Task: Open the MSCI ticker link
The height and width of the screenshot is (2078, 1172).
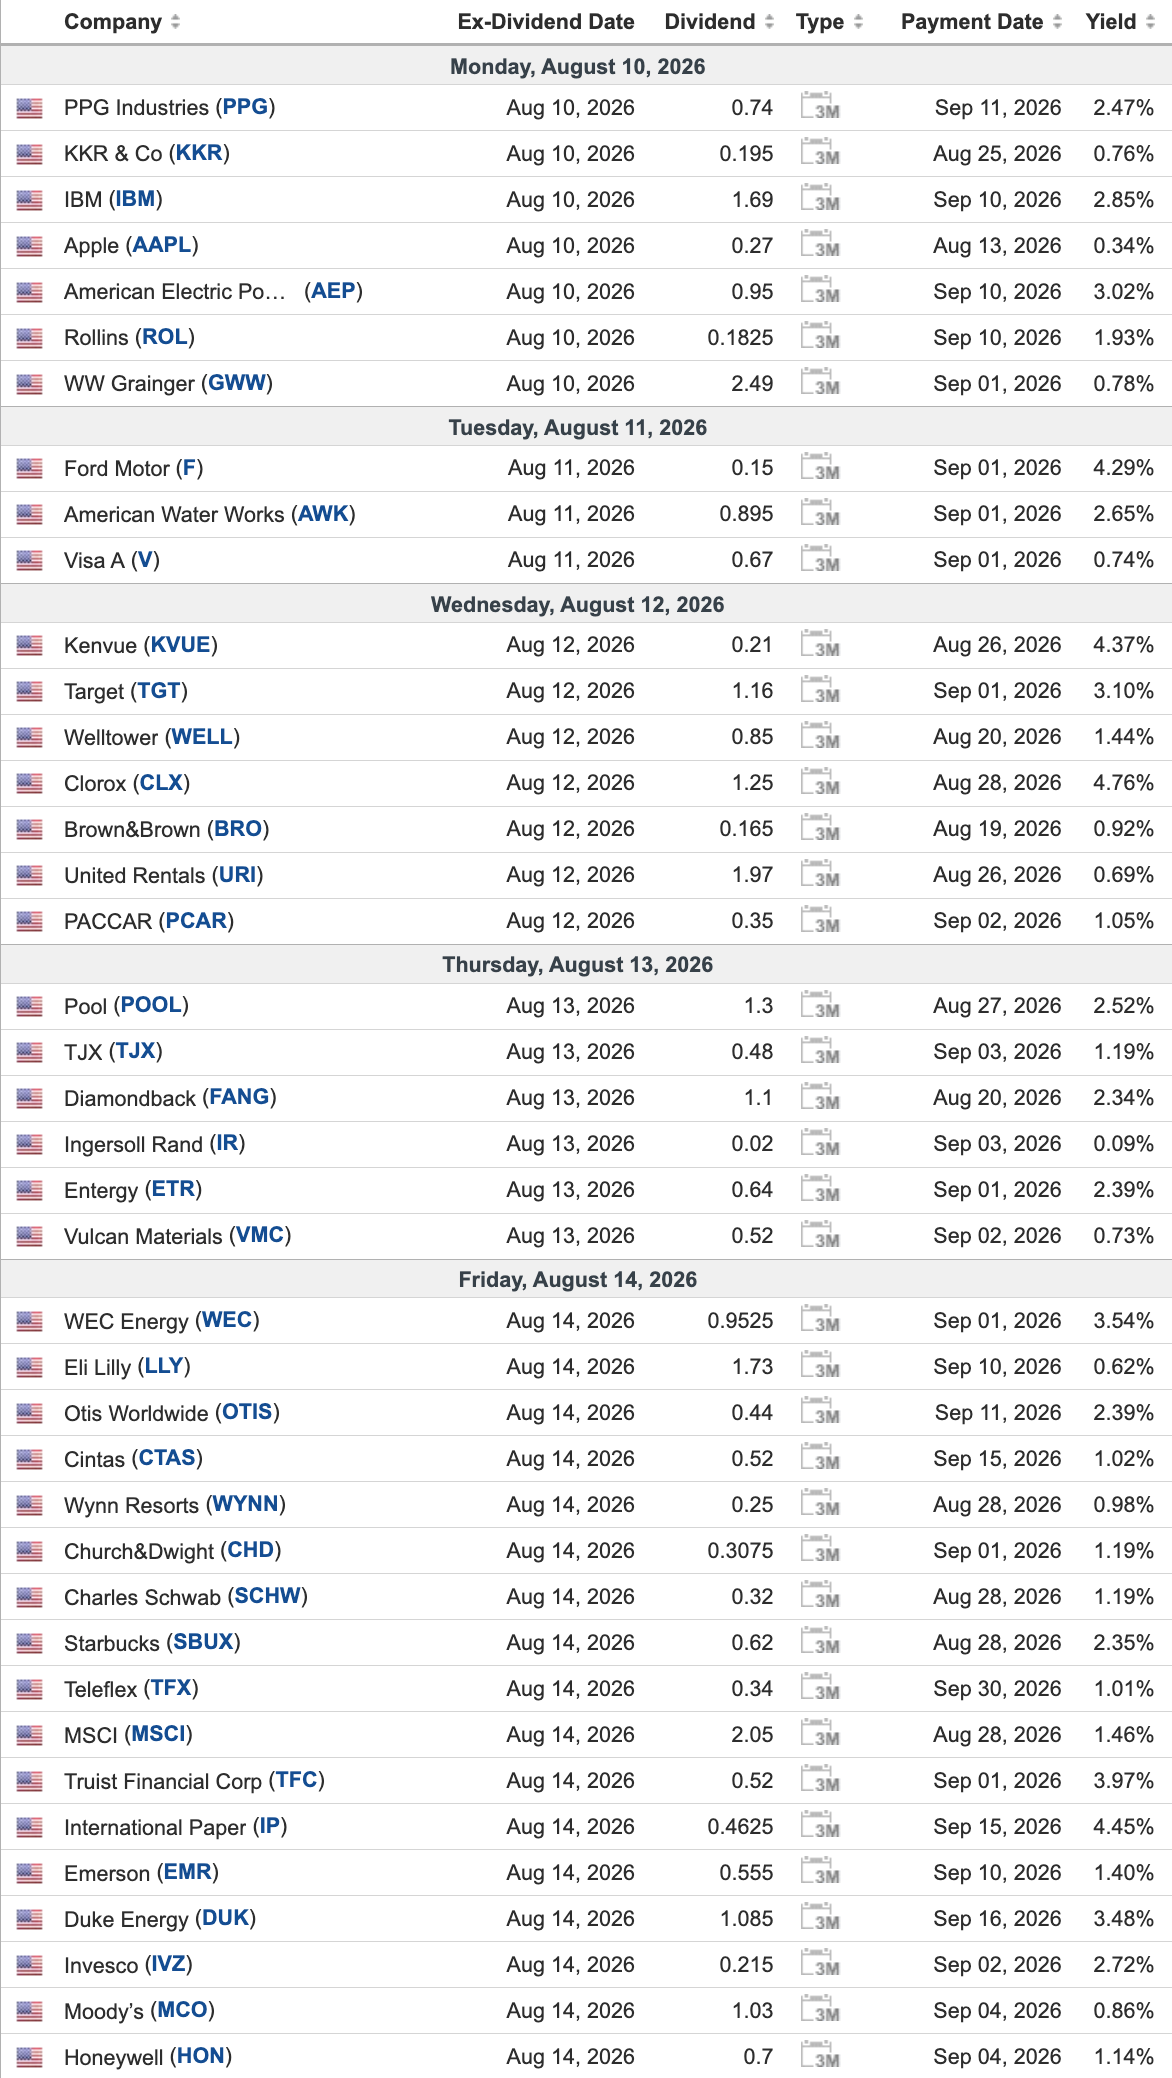Action: (159, 1734)
